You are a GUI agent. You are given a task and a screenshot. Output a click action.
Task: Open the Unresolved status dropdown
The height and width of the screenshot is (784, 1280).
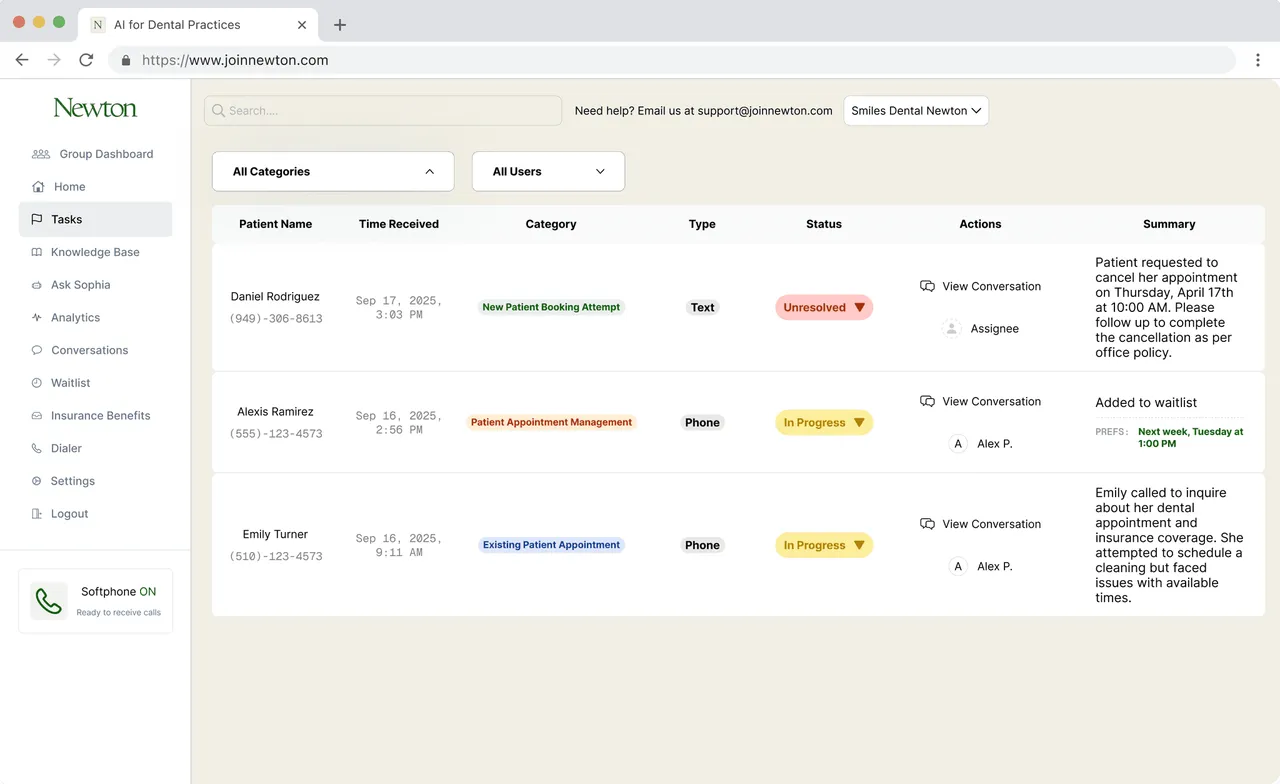pyautogui.click(x=824, y=308)
